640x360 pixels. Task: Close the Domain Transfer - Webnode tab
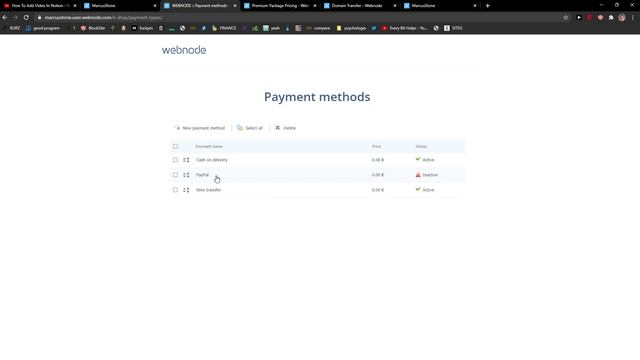[x=395, y=6]
